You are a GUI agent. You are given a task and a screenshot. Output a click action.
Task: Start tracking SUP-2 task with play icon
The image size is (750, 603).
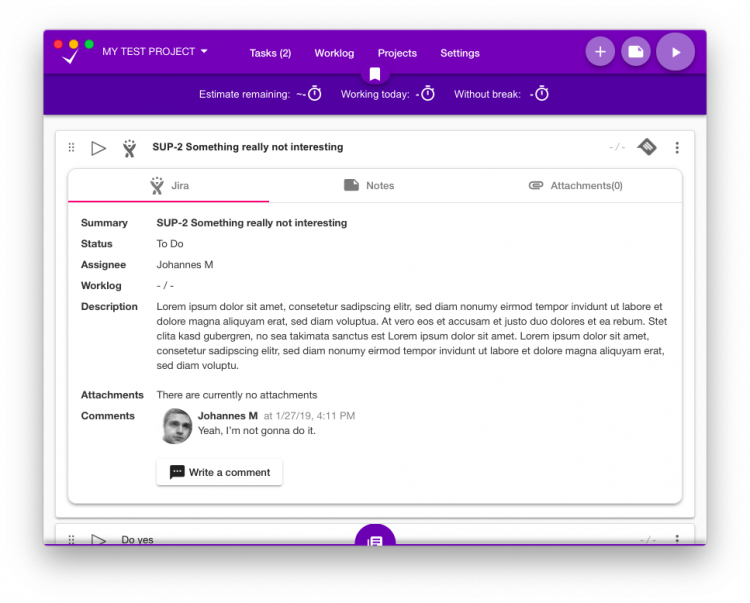point(98,148)
